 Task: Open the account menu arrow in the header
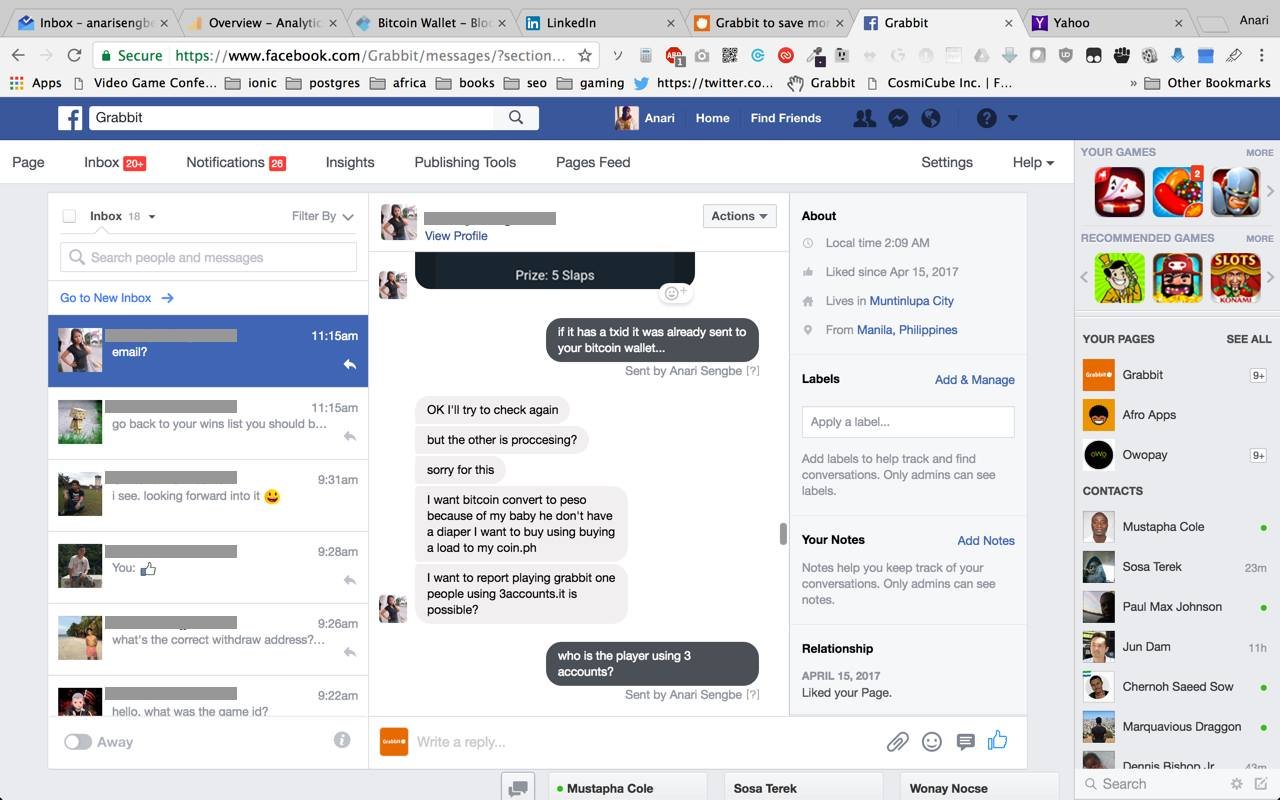1012,118
